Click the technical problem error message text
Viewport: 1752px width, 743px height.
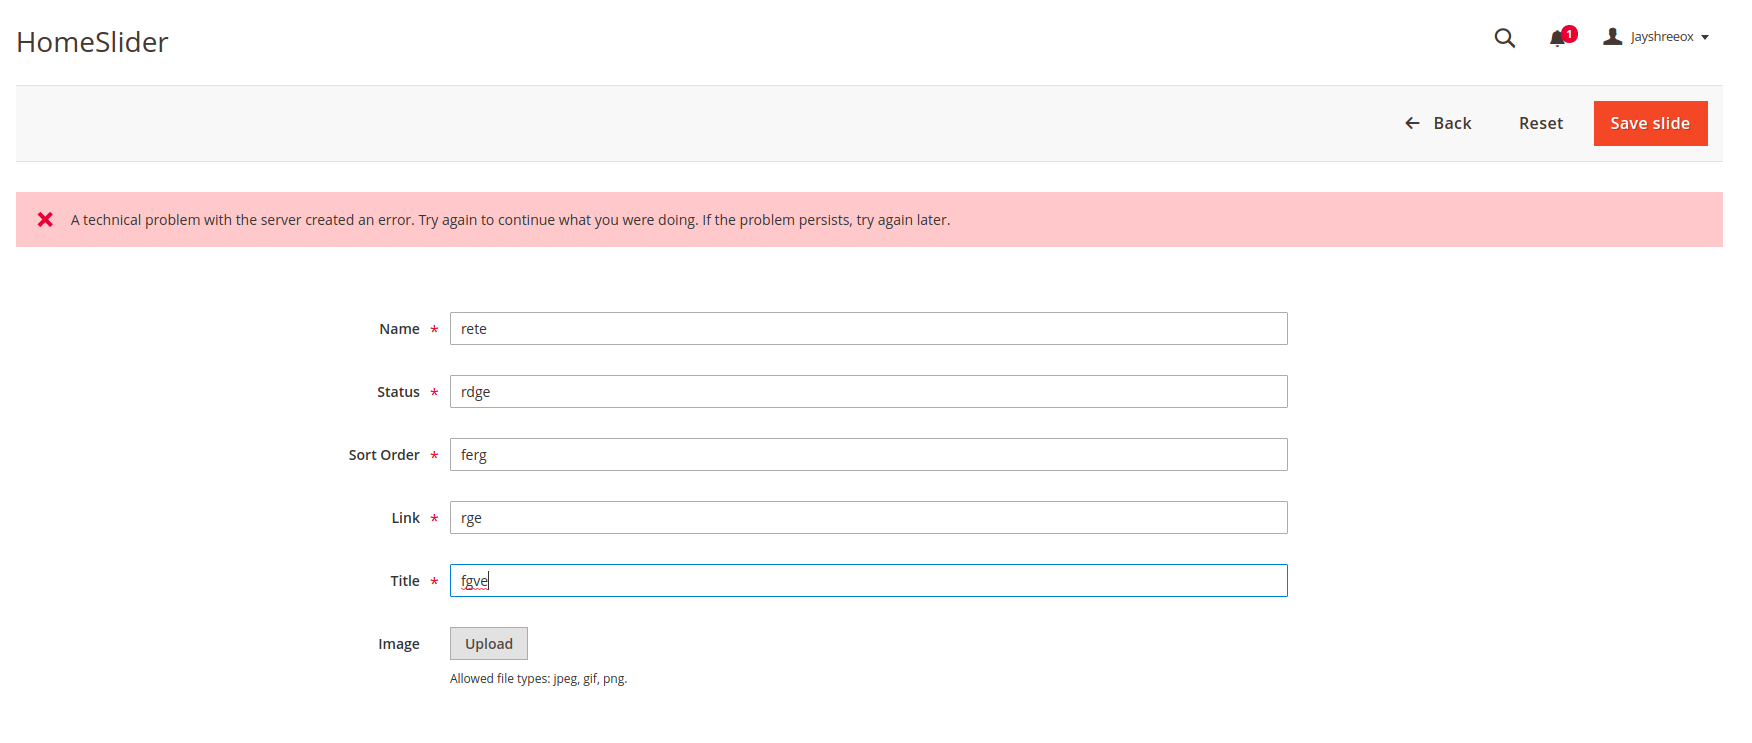tap(510, 220)
